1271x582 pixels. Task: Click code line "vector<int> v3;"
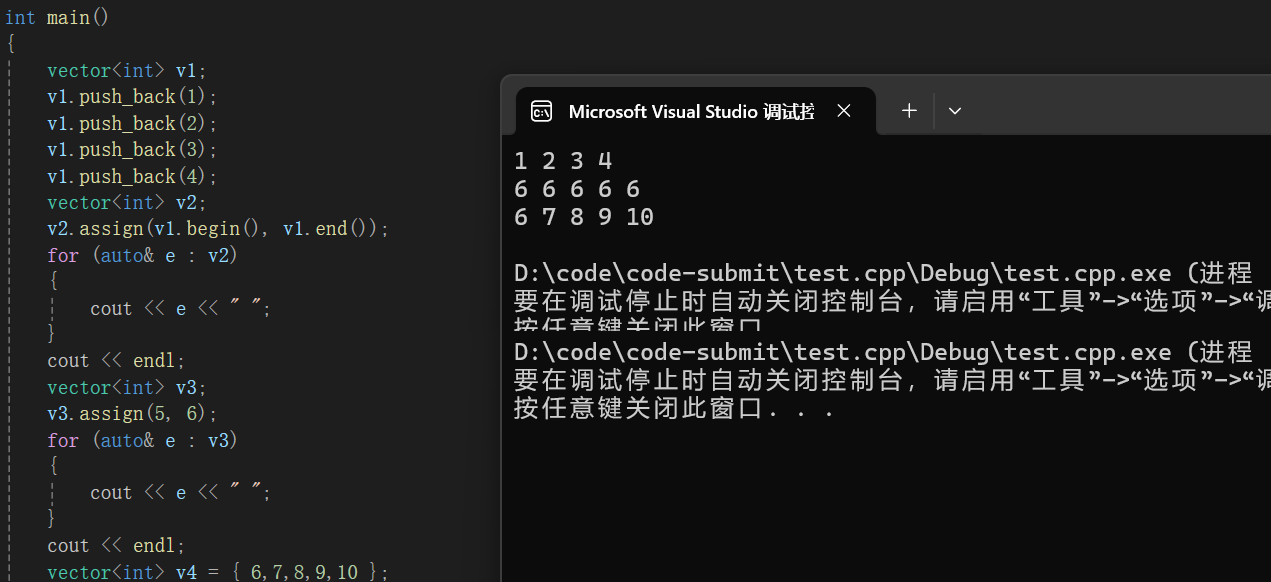[127, 388]
